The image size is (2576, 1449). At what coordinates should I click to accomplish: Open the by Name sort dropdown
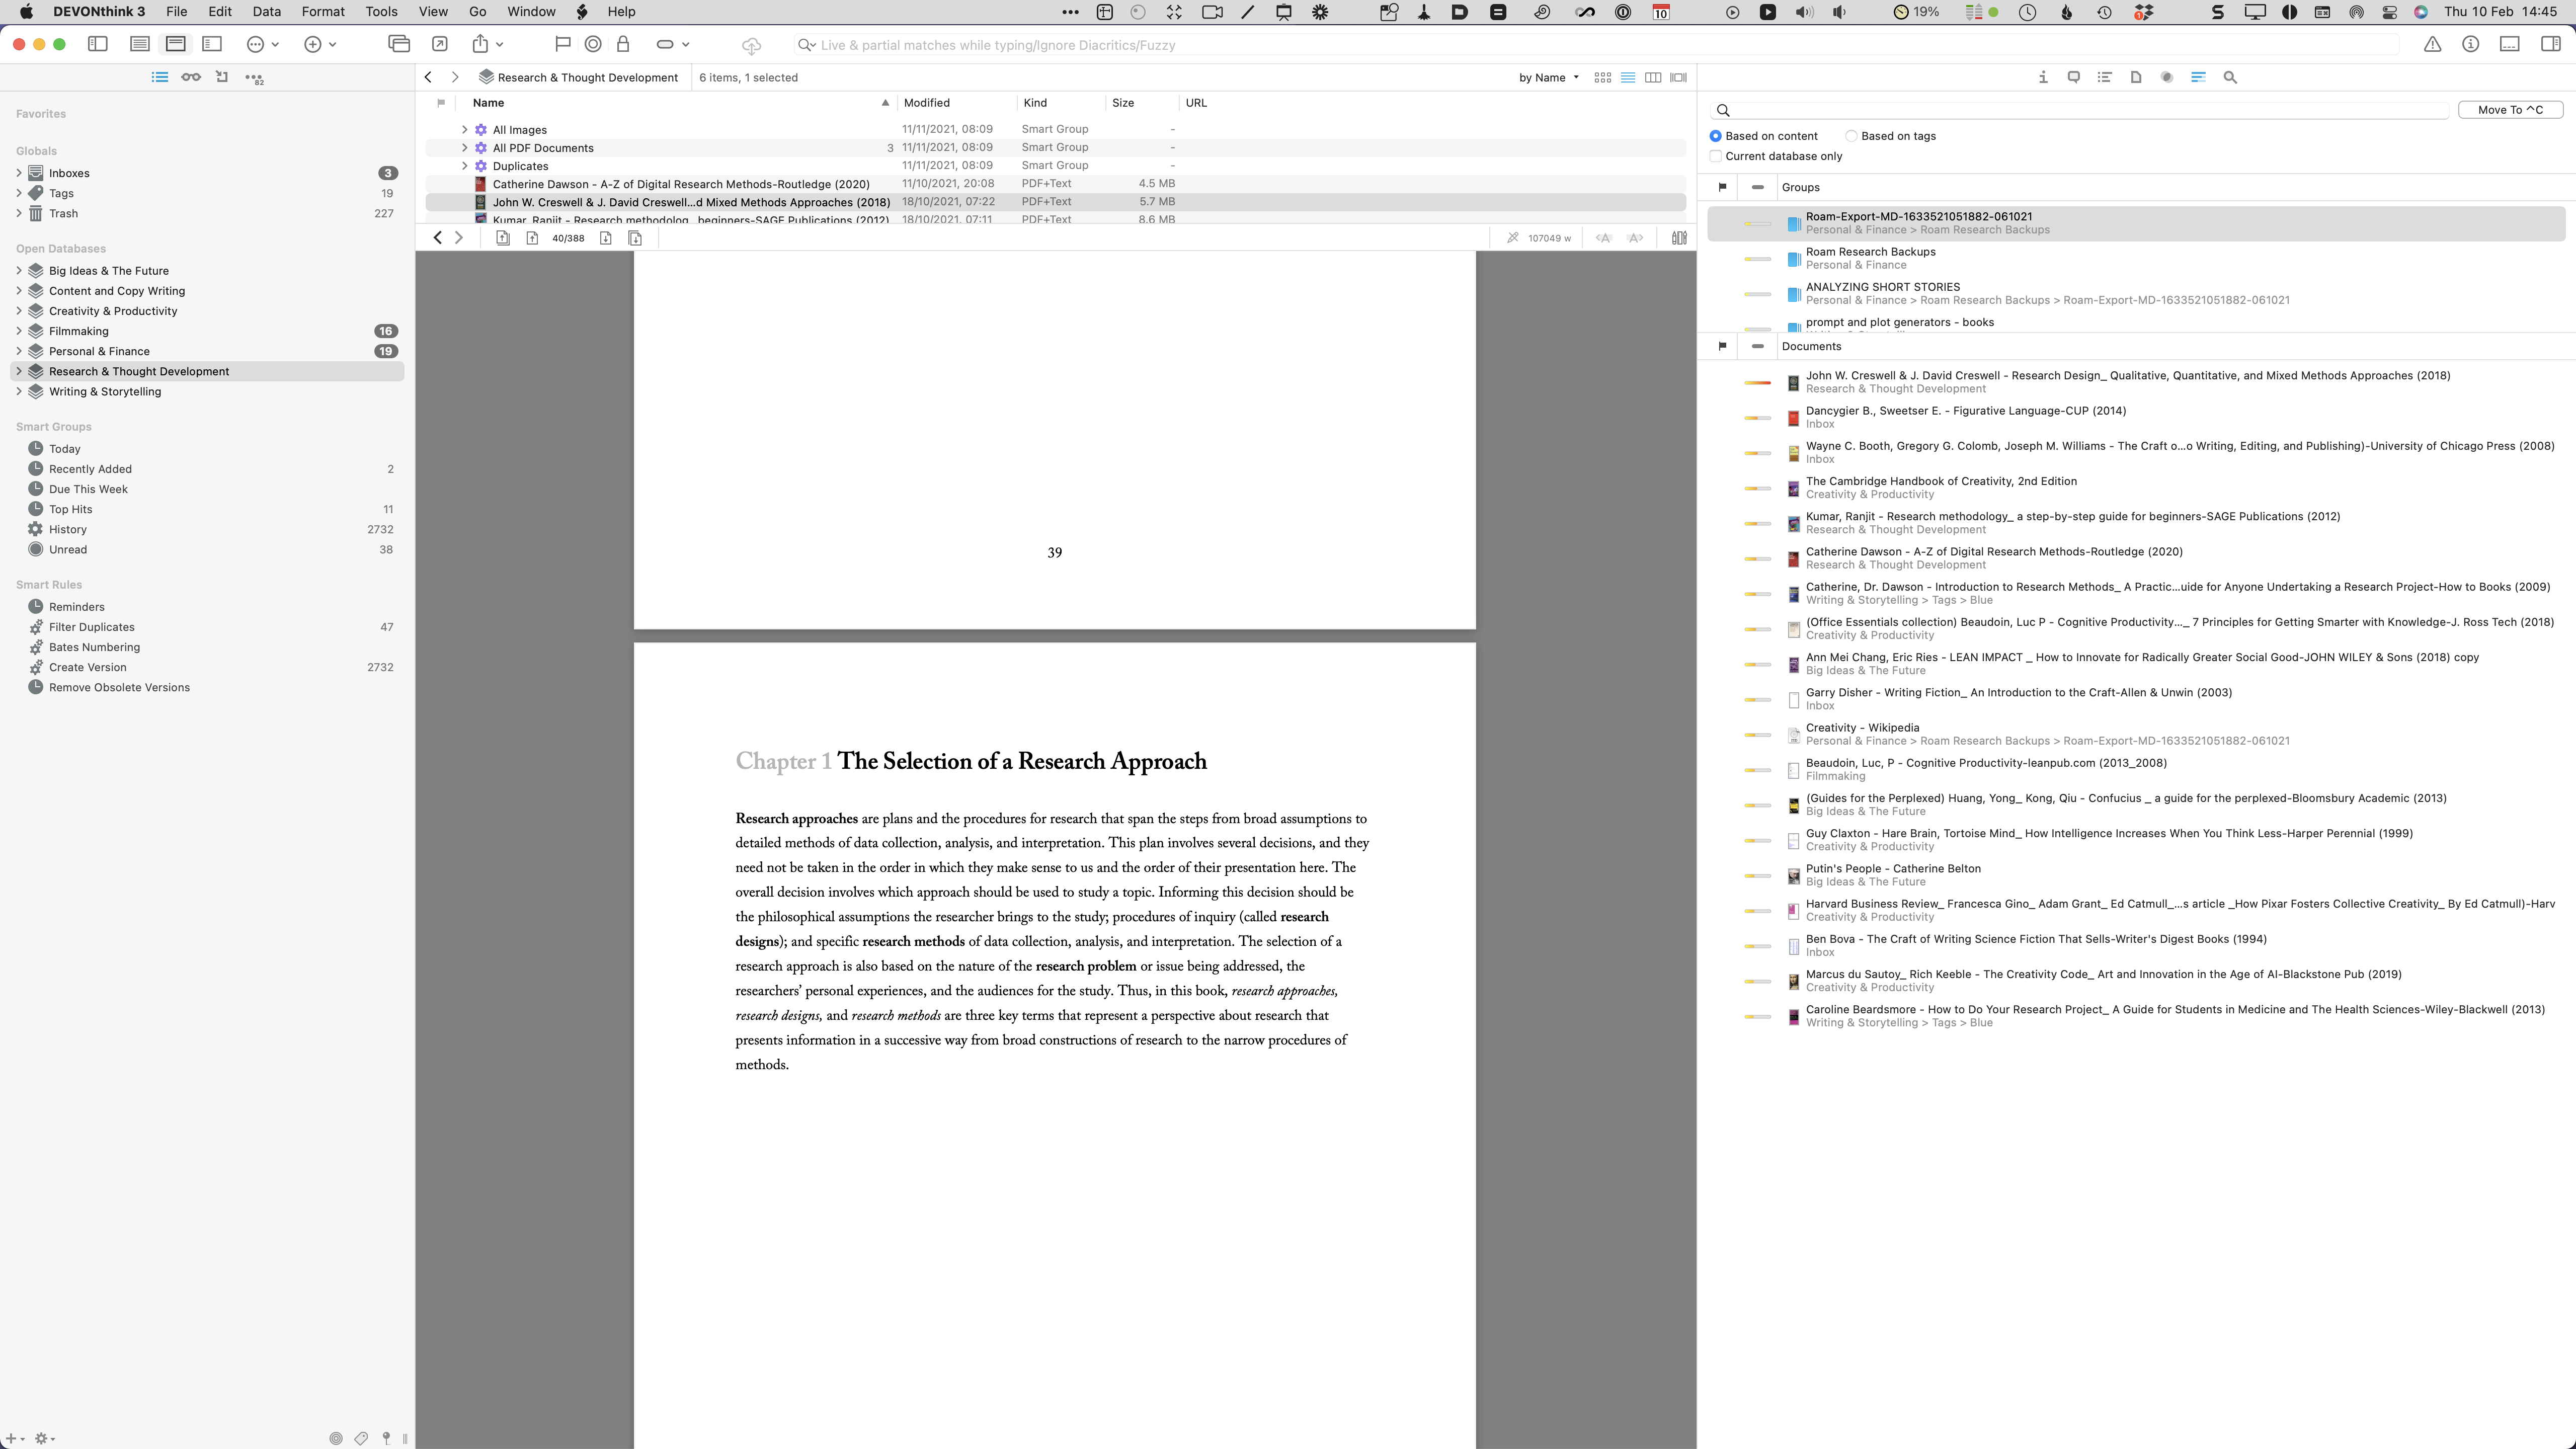tap(1548, 77)
